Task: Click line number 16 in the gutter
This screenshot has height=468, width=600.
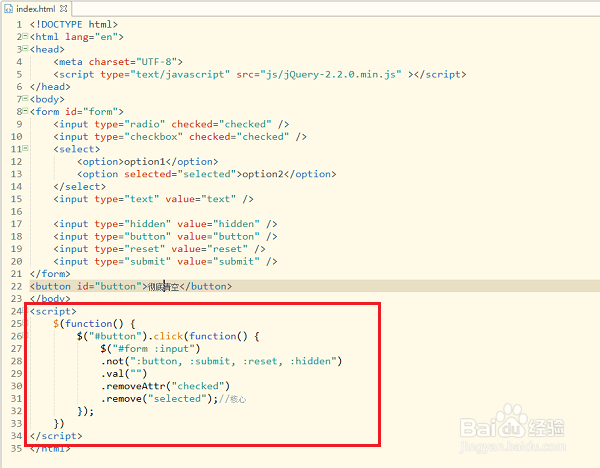Action: click(x=16, y=212)
